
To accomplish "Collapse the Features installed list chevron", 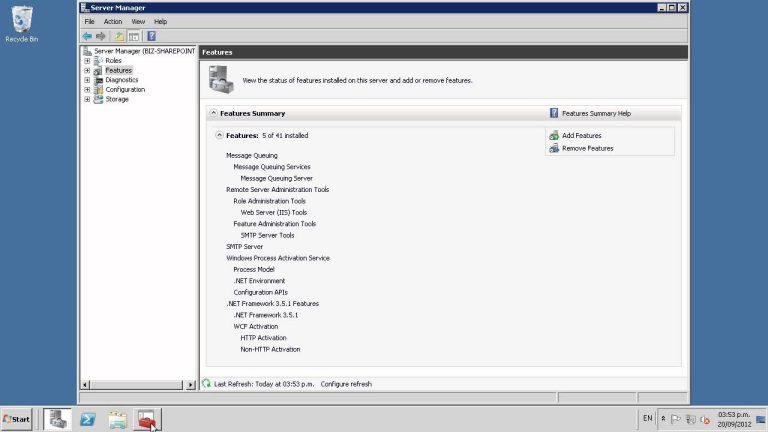I will click(219, 135).
